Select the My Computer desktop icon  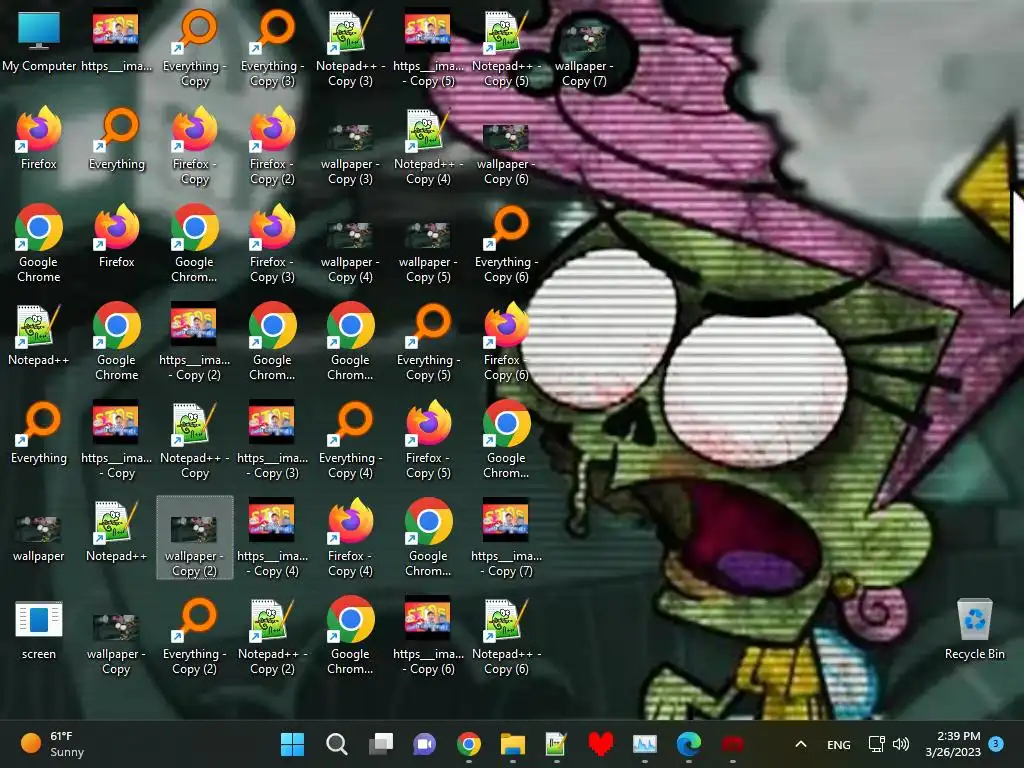pyautogui.click(x=39, y=40)
